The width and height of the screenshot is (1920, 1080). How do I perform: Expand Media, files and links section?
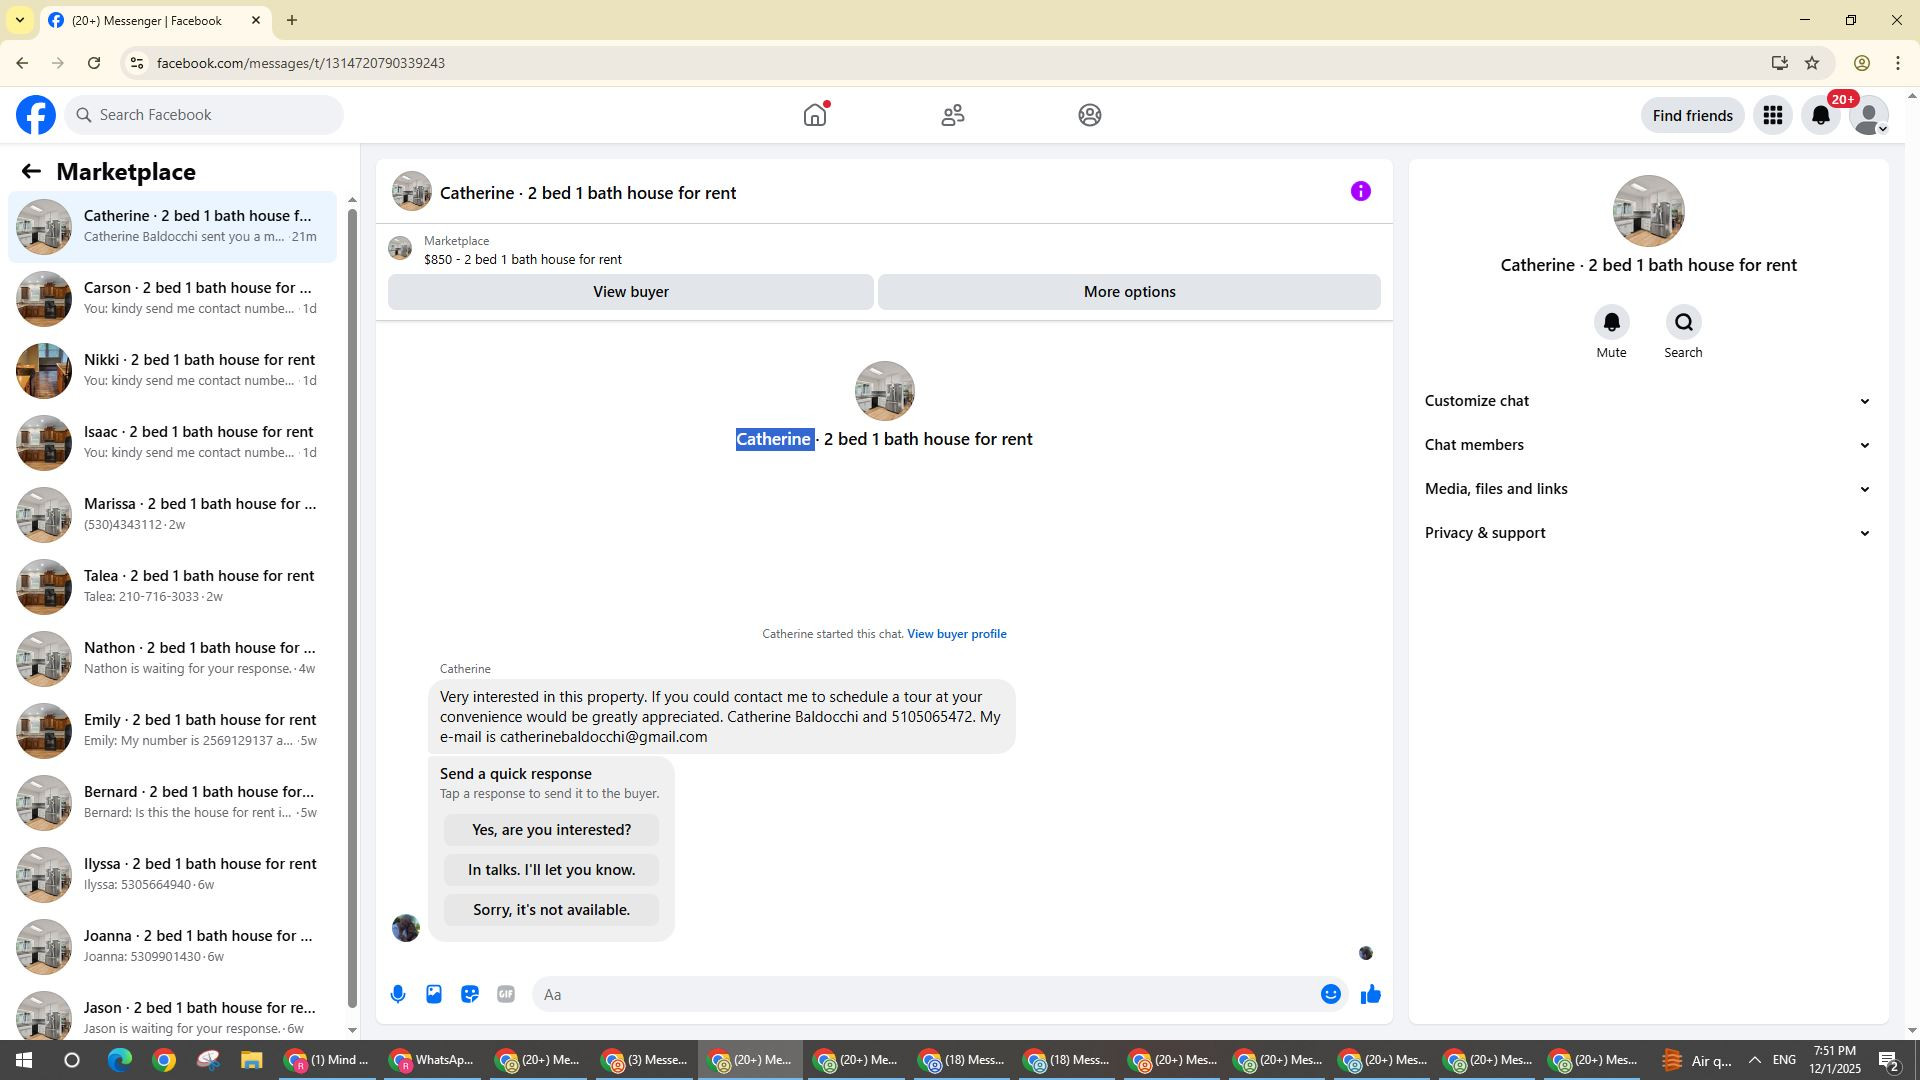click(1648, 489)
